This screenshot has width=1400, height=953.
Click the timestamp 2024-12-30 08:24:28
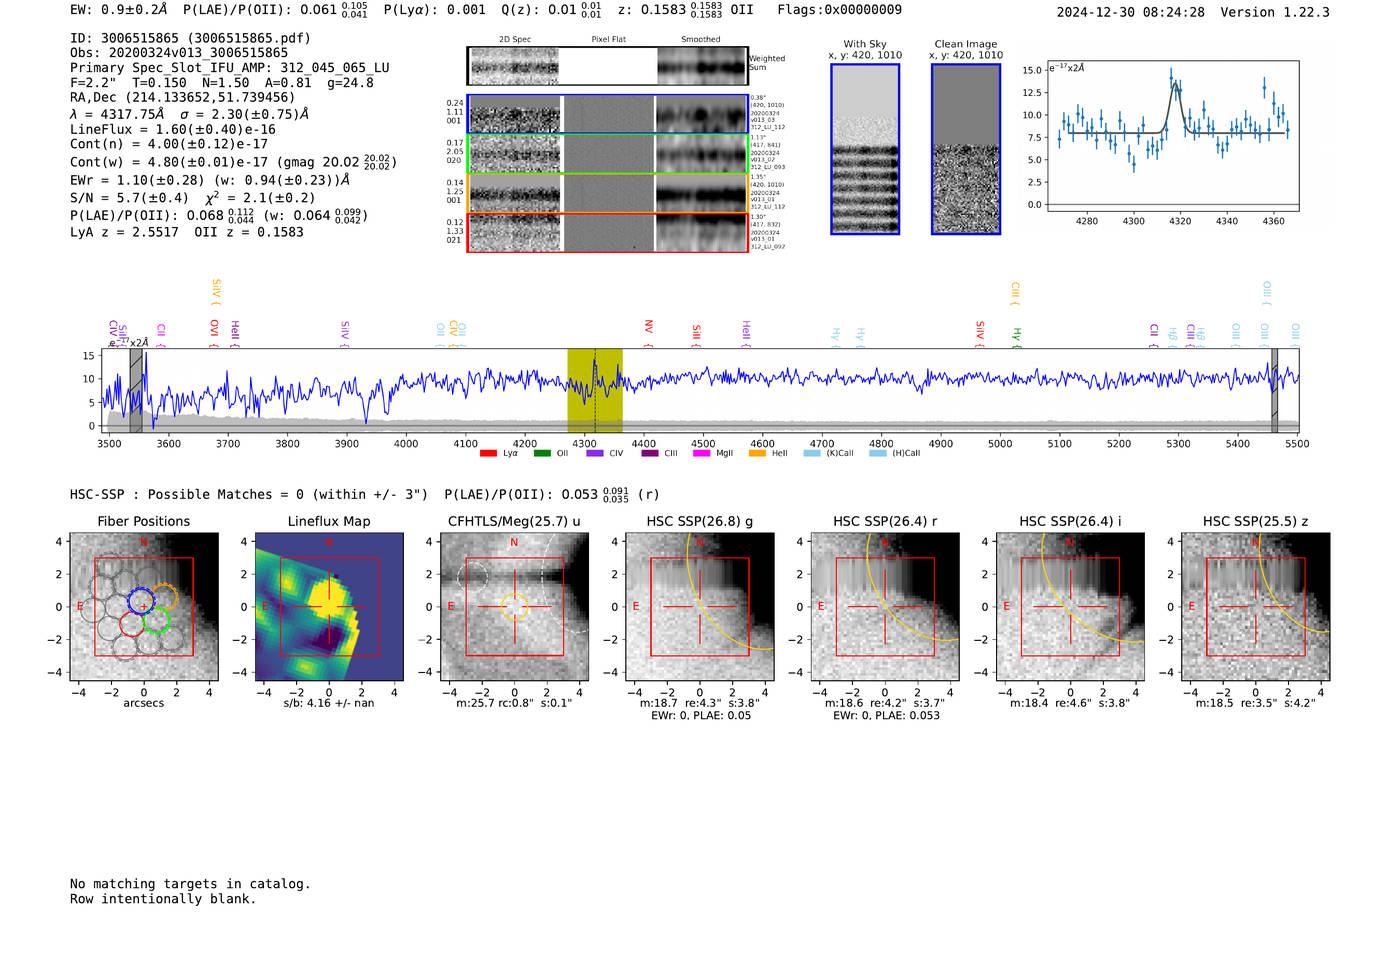pos(1131,13)
